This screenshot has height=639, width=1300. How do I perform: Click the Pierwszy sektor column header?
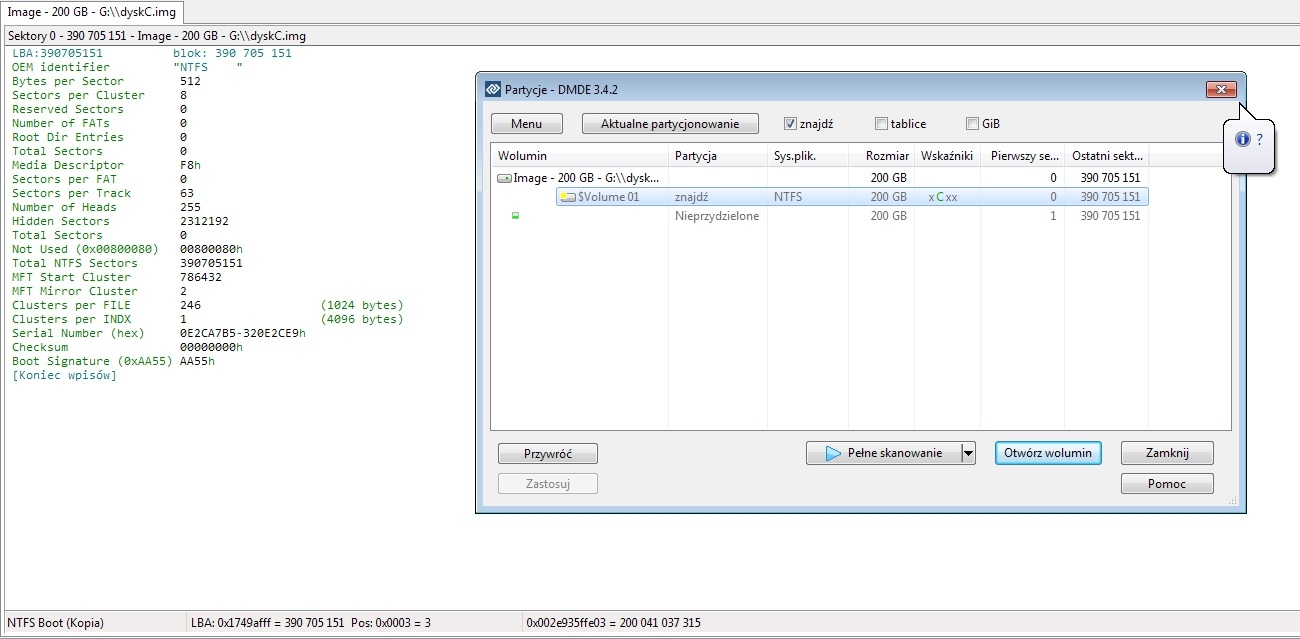click(1021, 156)
